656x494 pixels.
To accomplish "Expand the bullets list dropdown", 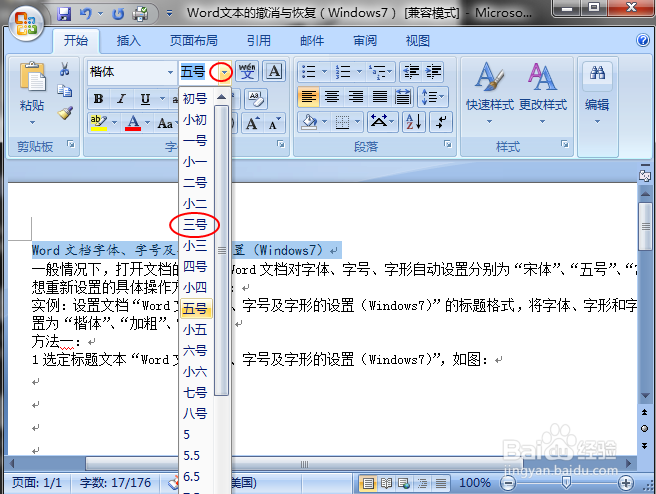I will [324, 72].
